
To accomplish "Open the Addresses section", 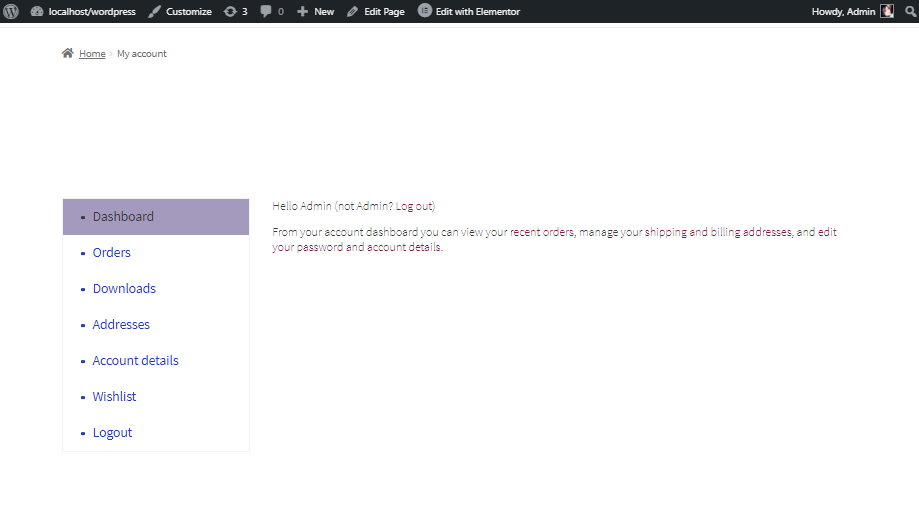I will (x=121, y=325).
